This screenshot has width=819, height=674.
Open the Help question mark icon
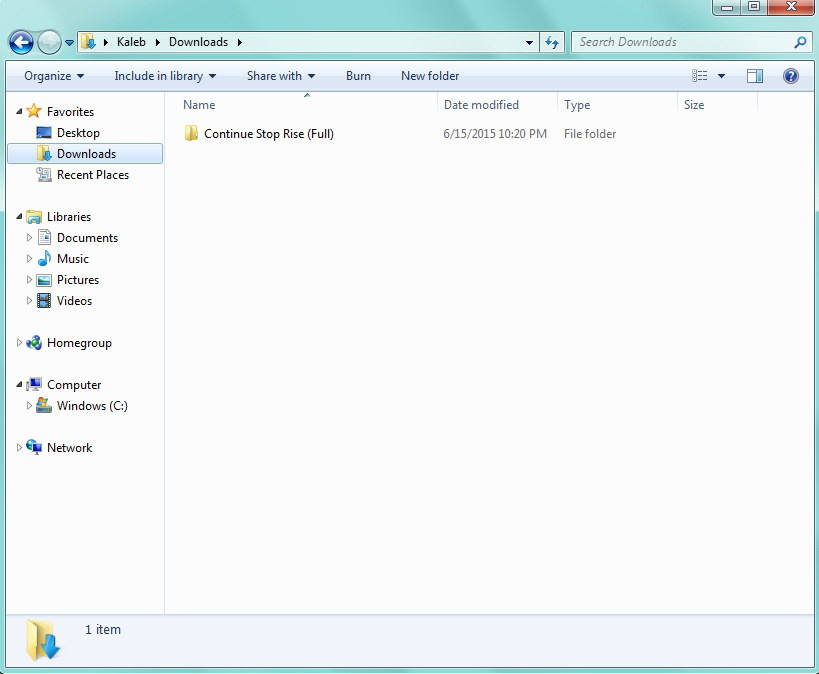click(x=790, y=76)
